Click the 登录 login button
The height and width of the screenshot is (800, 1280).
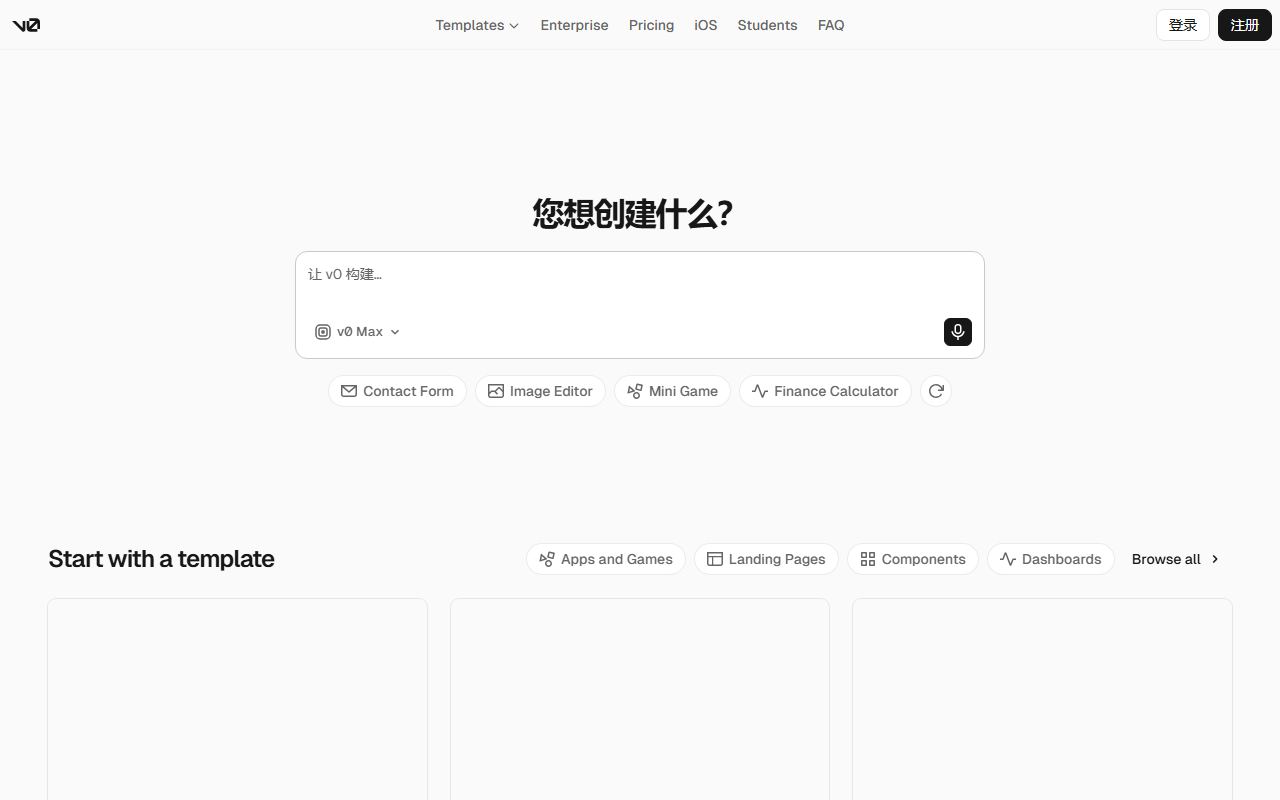(x=1183, y=25)
